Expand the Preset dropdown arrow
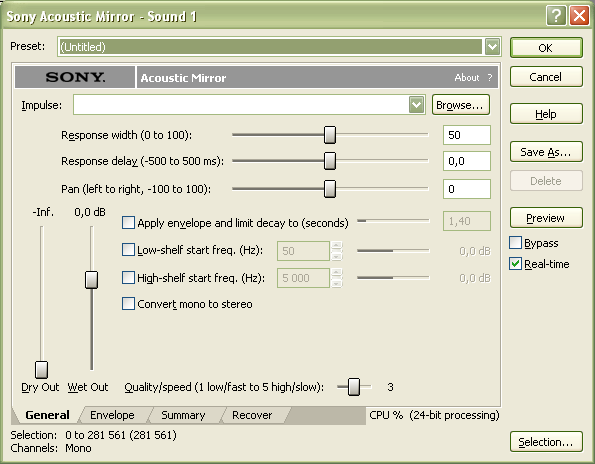The height and width of the screenshot is (464, 595). coord(492,47)
